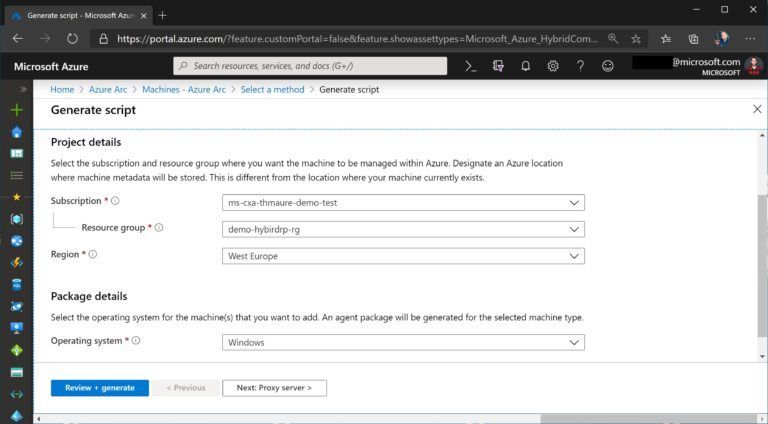Click the "Project details" heading
The image size is (768, 424).
[86, 142]
